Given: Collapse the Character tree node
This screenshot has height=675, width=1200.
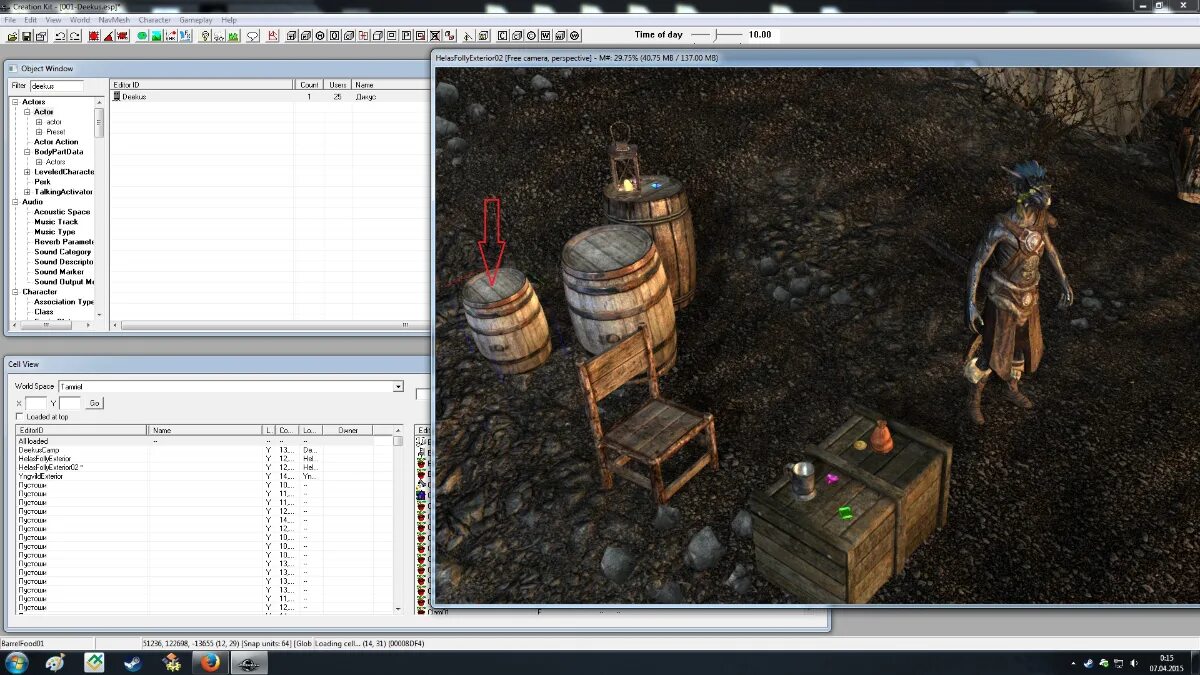Looking at the screenshot, I should tap(15, 292).
